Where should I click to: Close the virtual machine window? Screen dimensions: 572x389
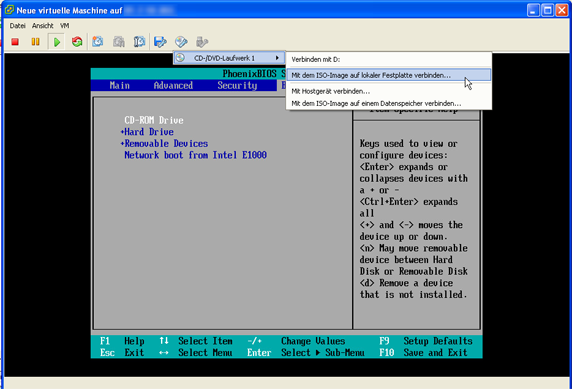[562, 10]
